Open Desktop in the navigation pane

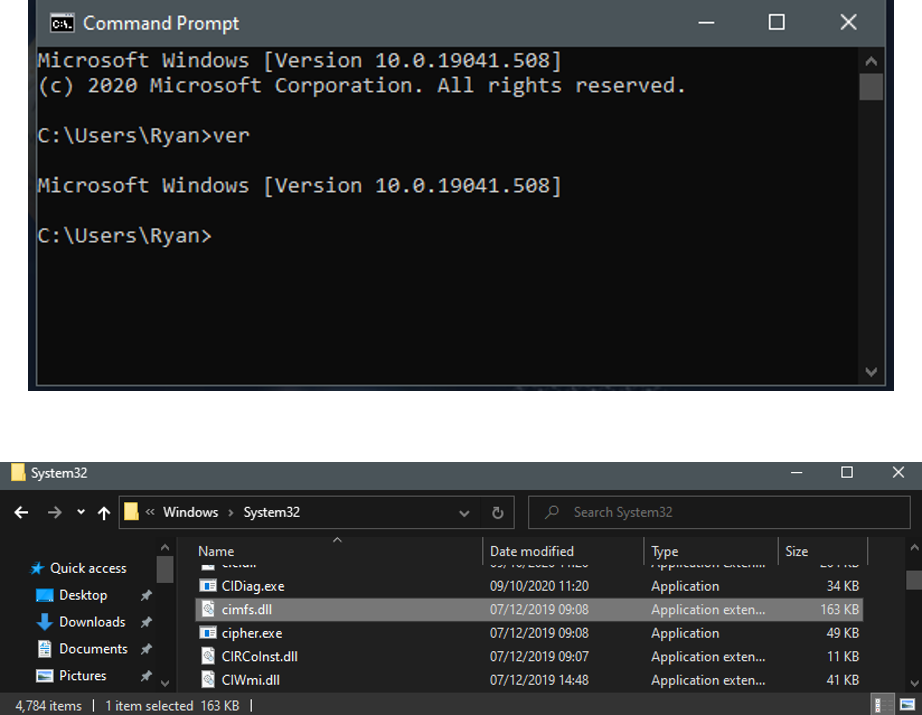(x=83, y=595)
